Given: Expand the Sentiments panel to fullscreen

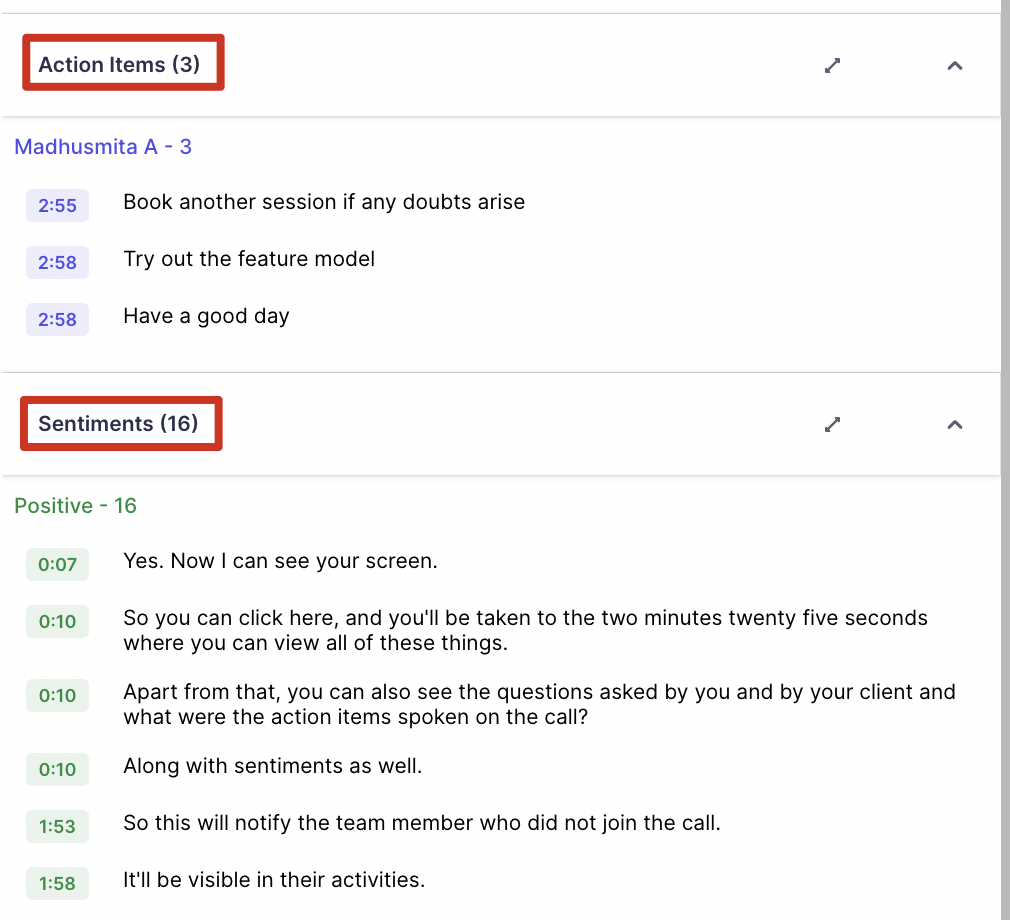Looking at the screenshot, I should click(832, 424).
